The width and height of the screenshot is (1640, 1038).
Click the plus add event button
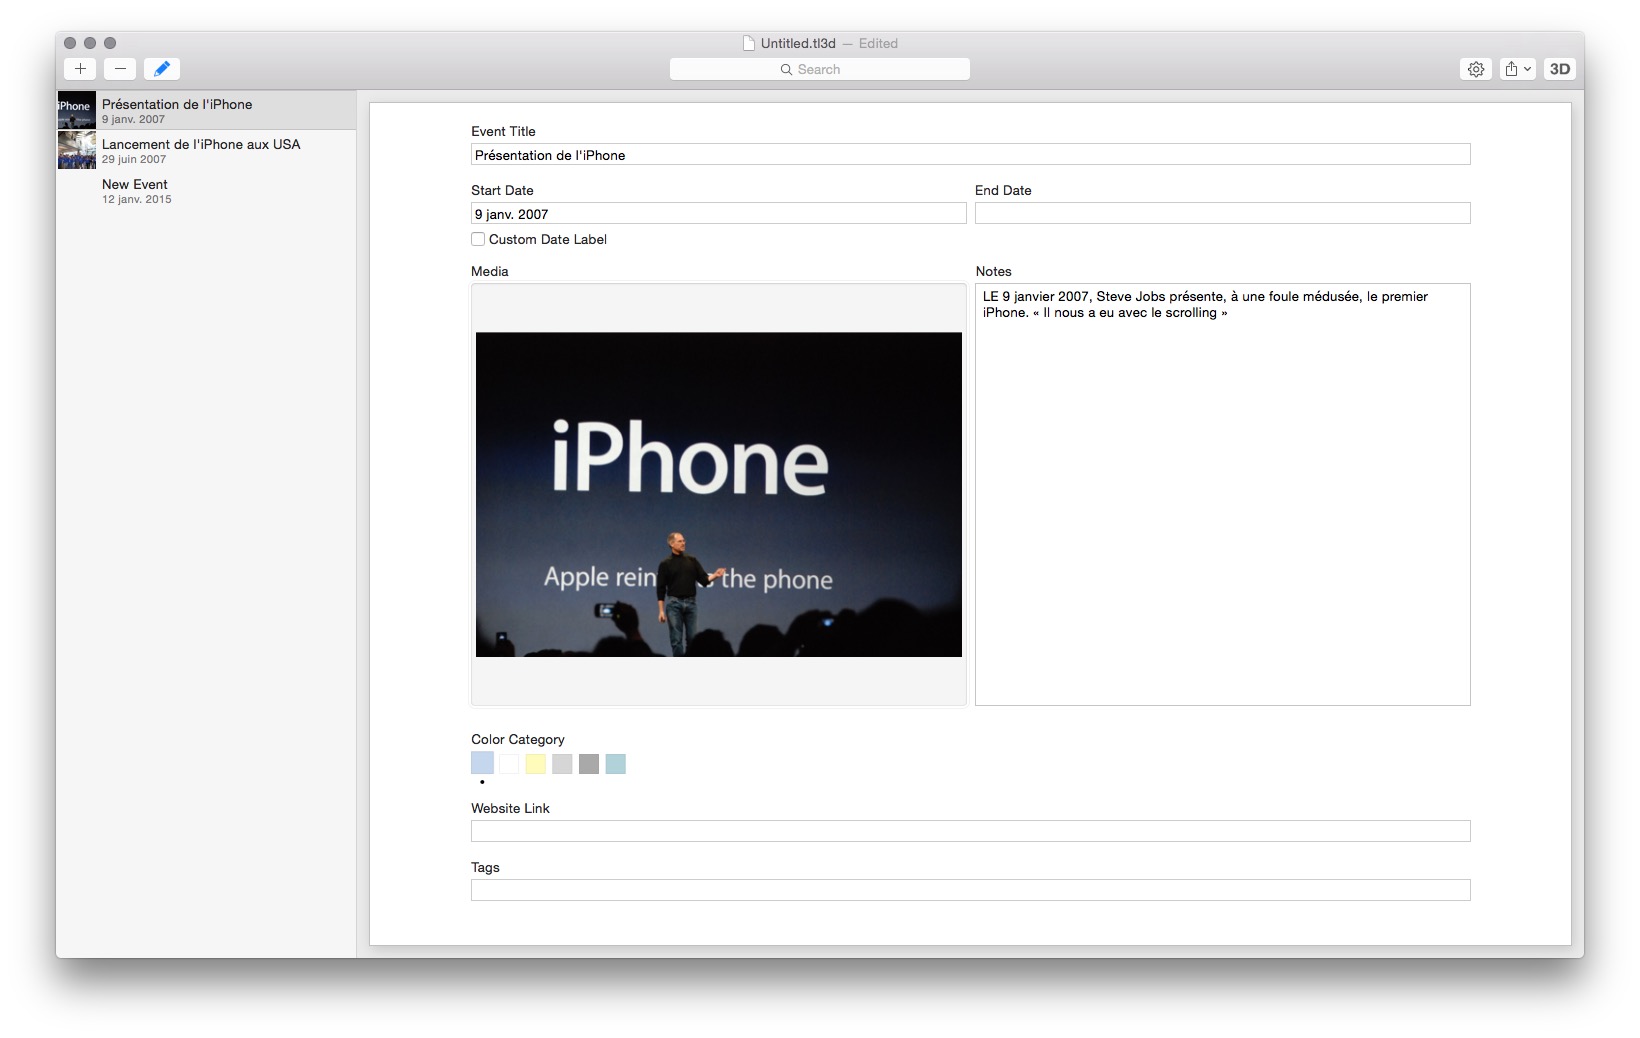(x=80, y=69)
